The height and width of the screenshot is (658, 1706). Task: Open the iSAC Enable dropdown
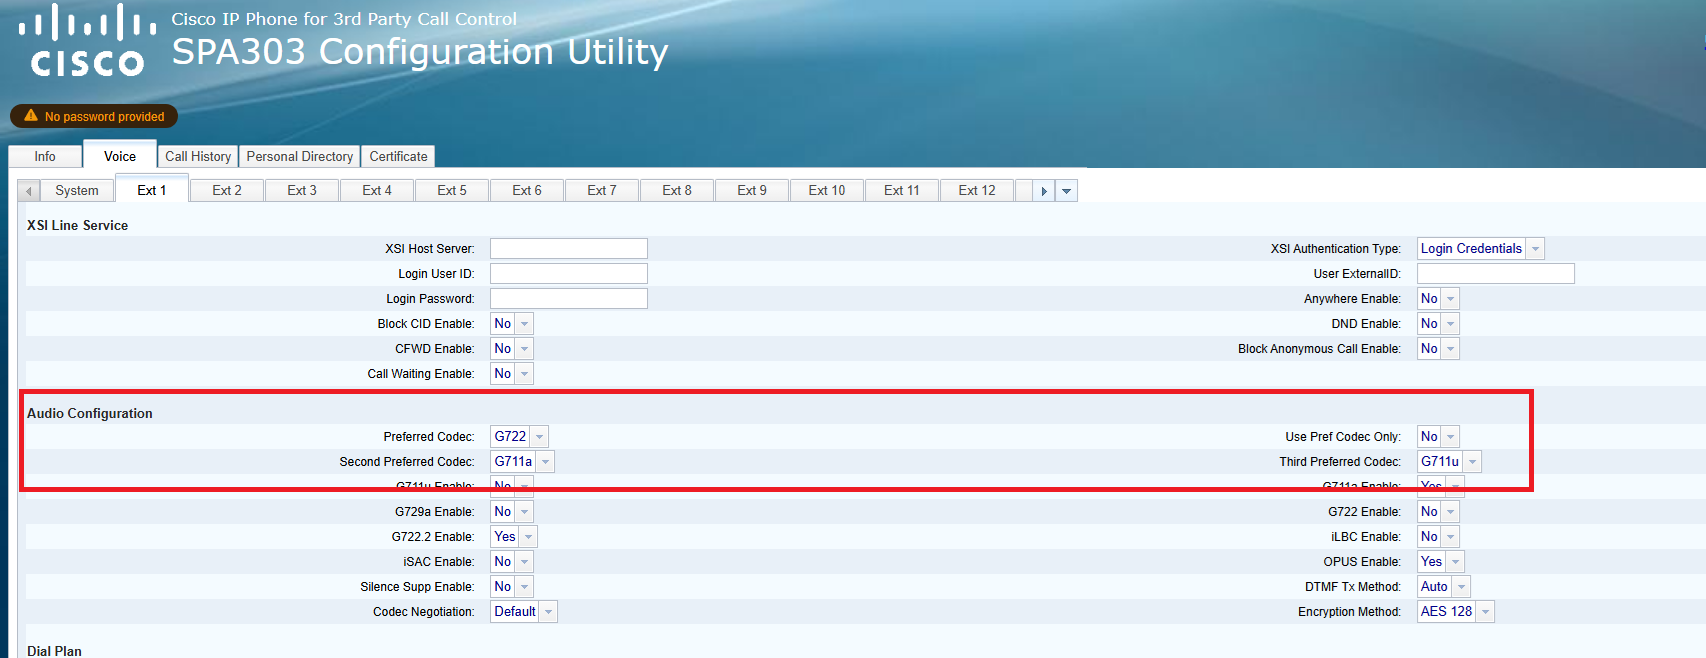[511, 561]
